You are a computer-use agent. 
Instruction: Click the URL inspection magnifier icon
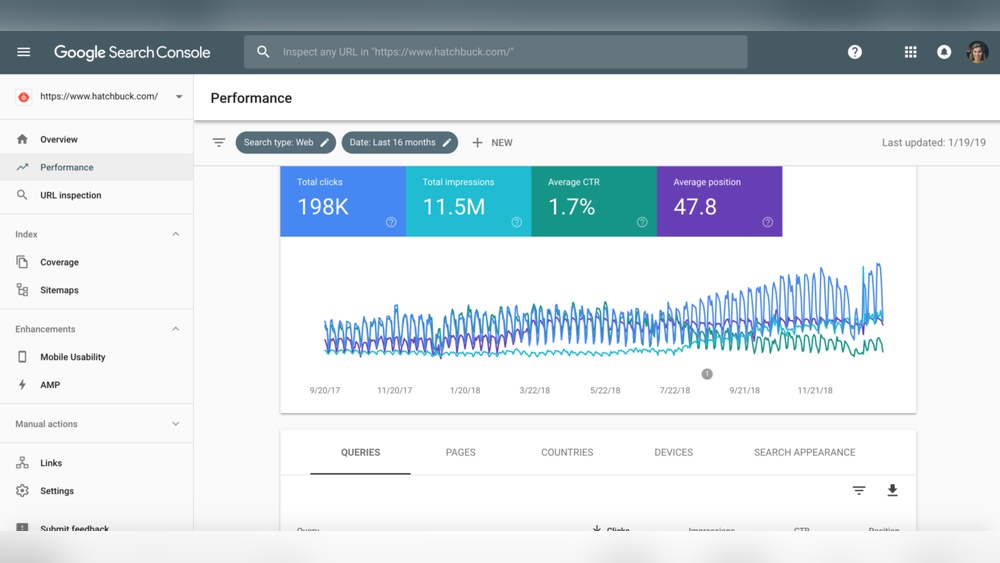click(x=22, y=195)
